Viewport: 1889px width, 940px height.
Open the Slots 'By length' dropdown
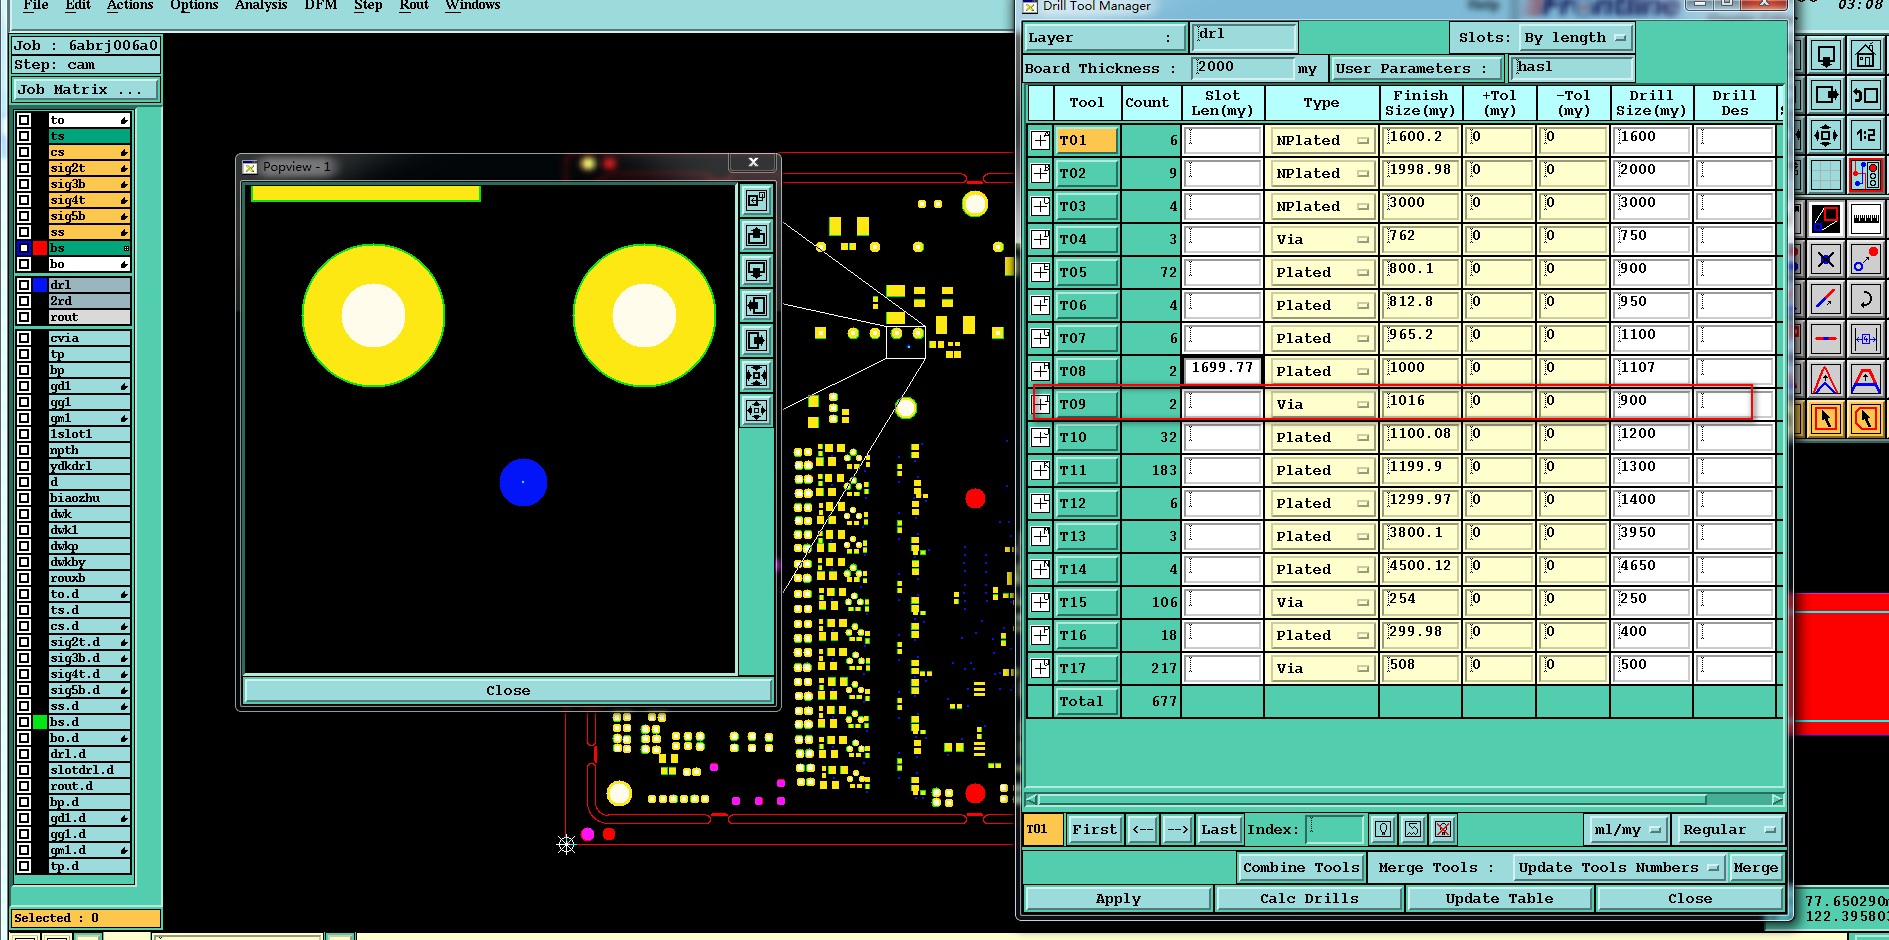[1575, 38]
